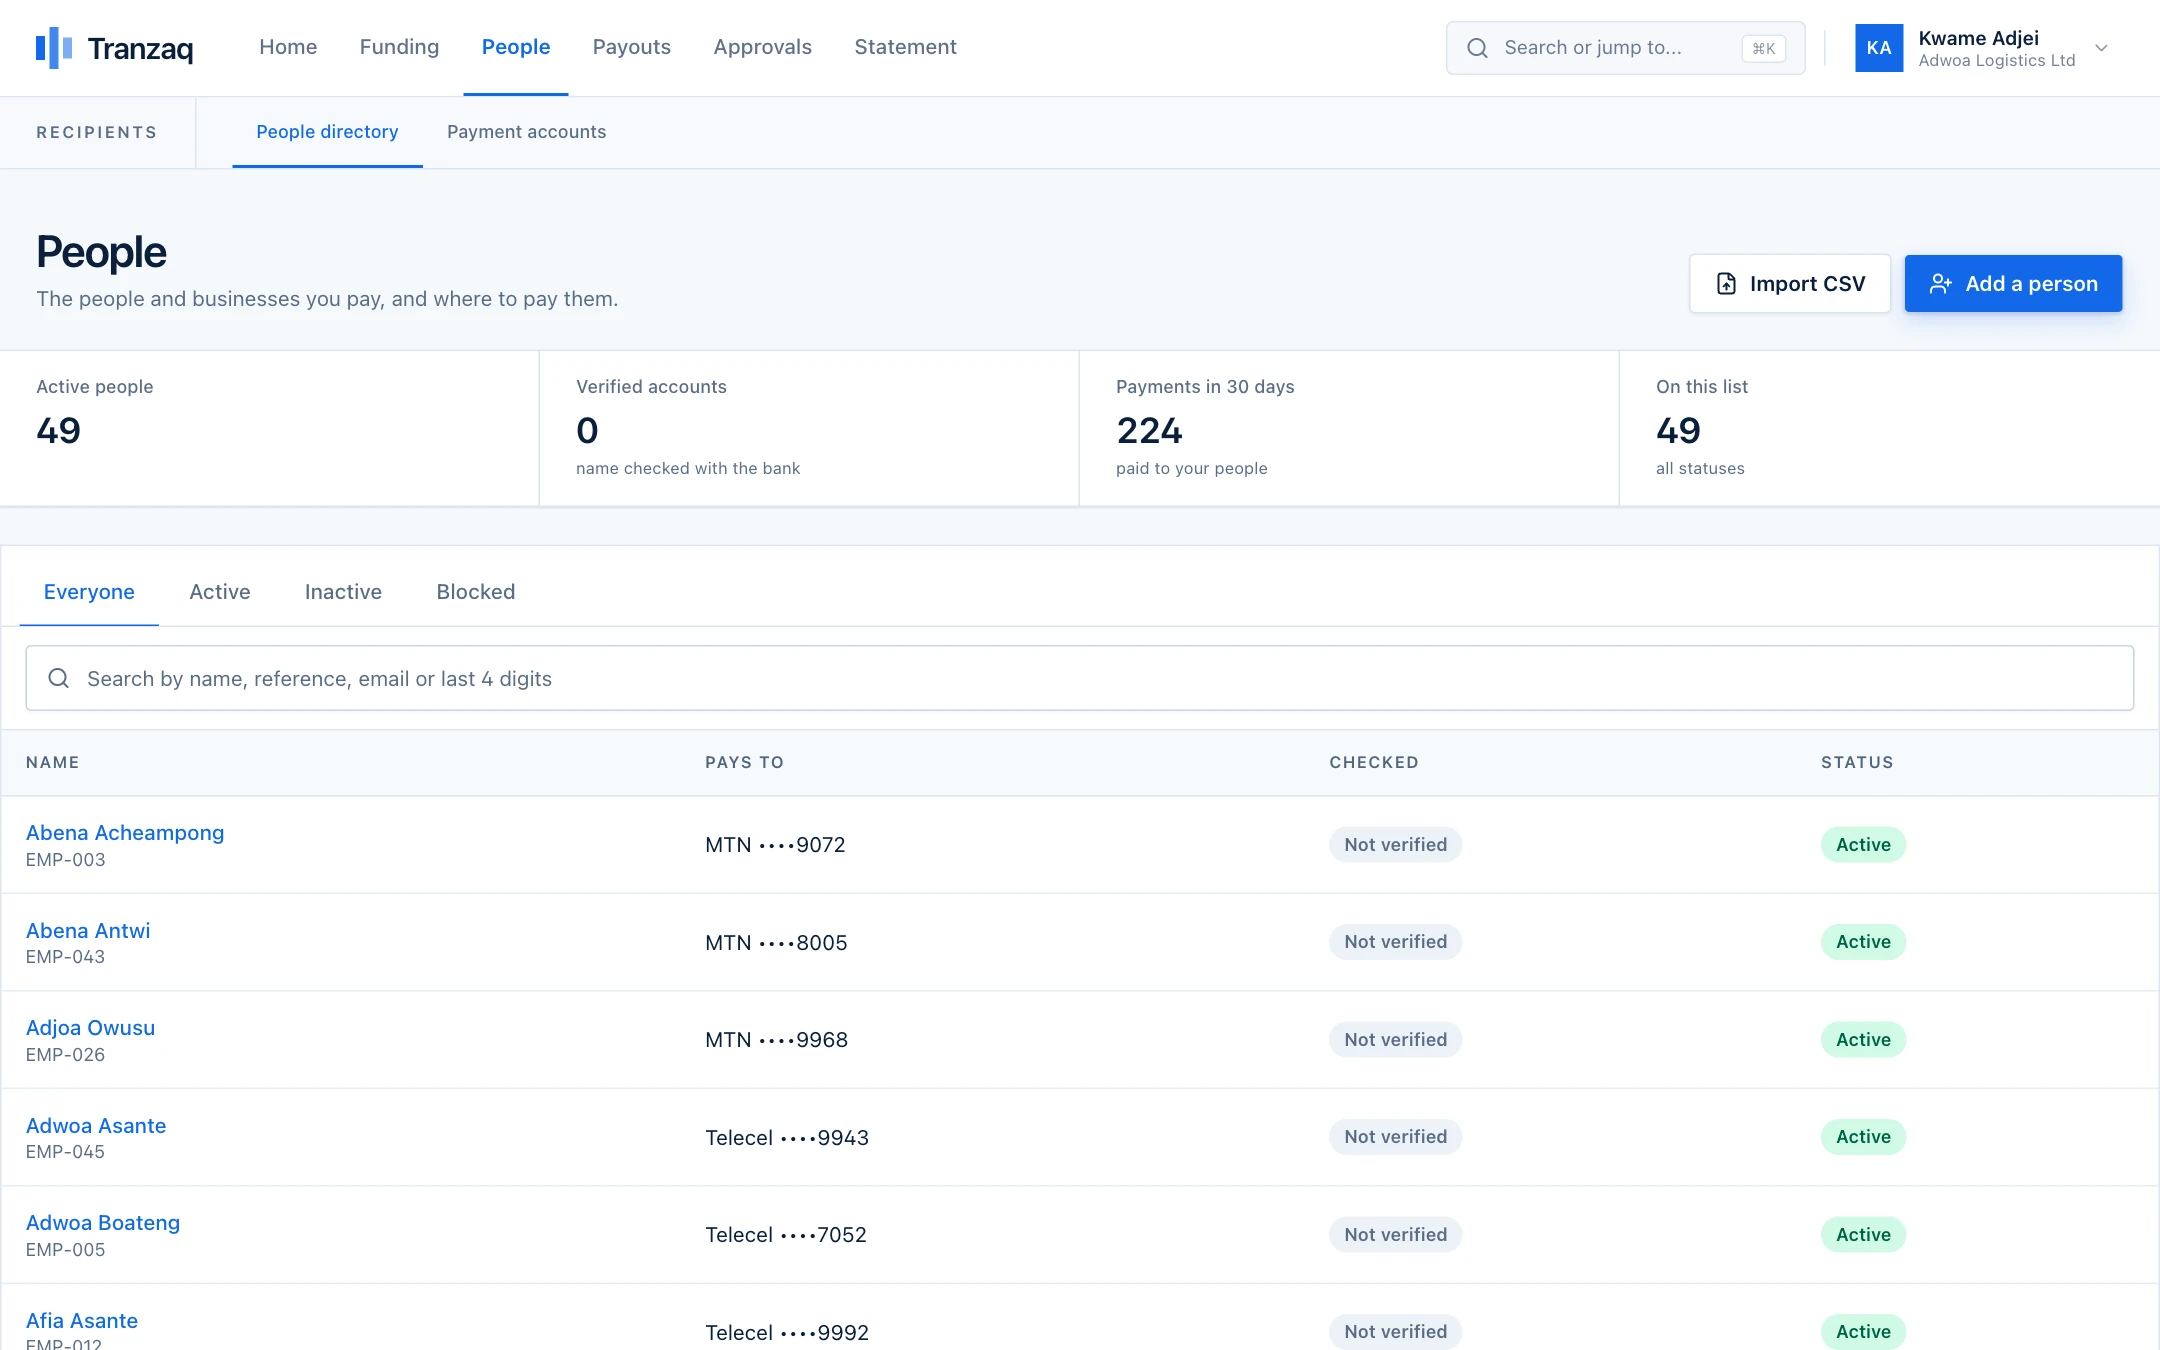This screenshot has height=1350, width=2160.
Task: Filter list by Inactive tab
Action: [343, 592]
